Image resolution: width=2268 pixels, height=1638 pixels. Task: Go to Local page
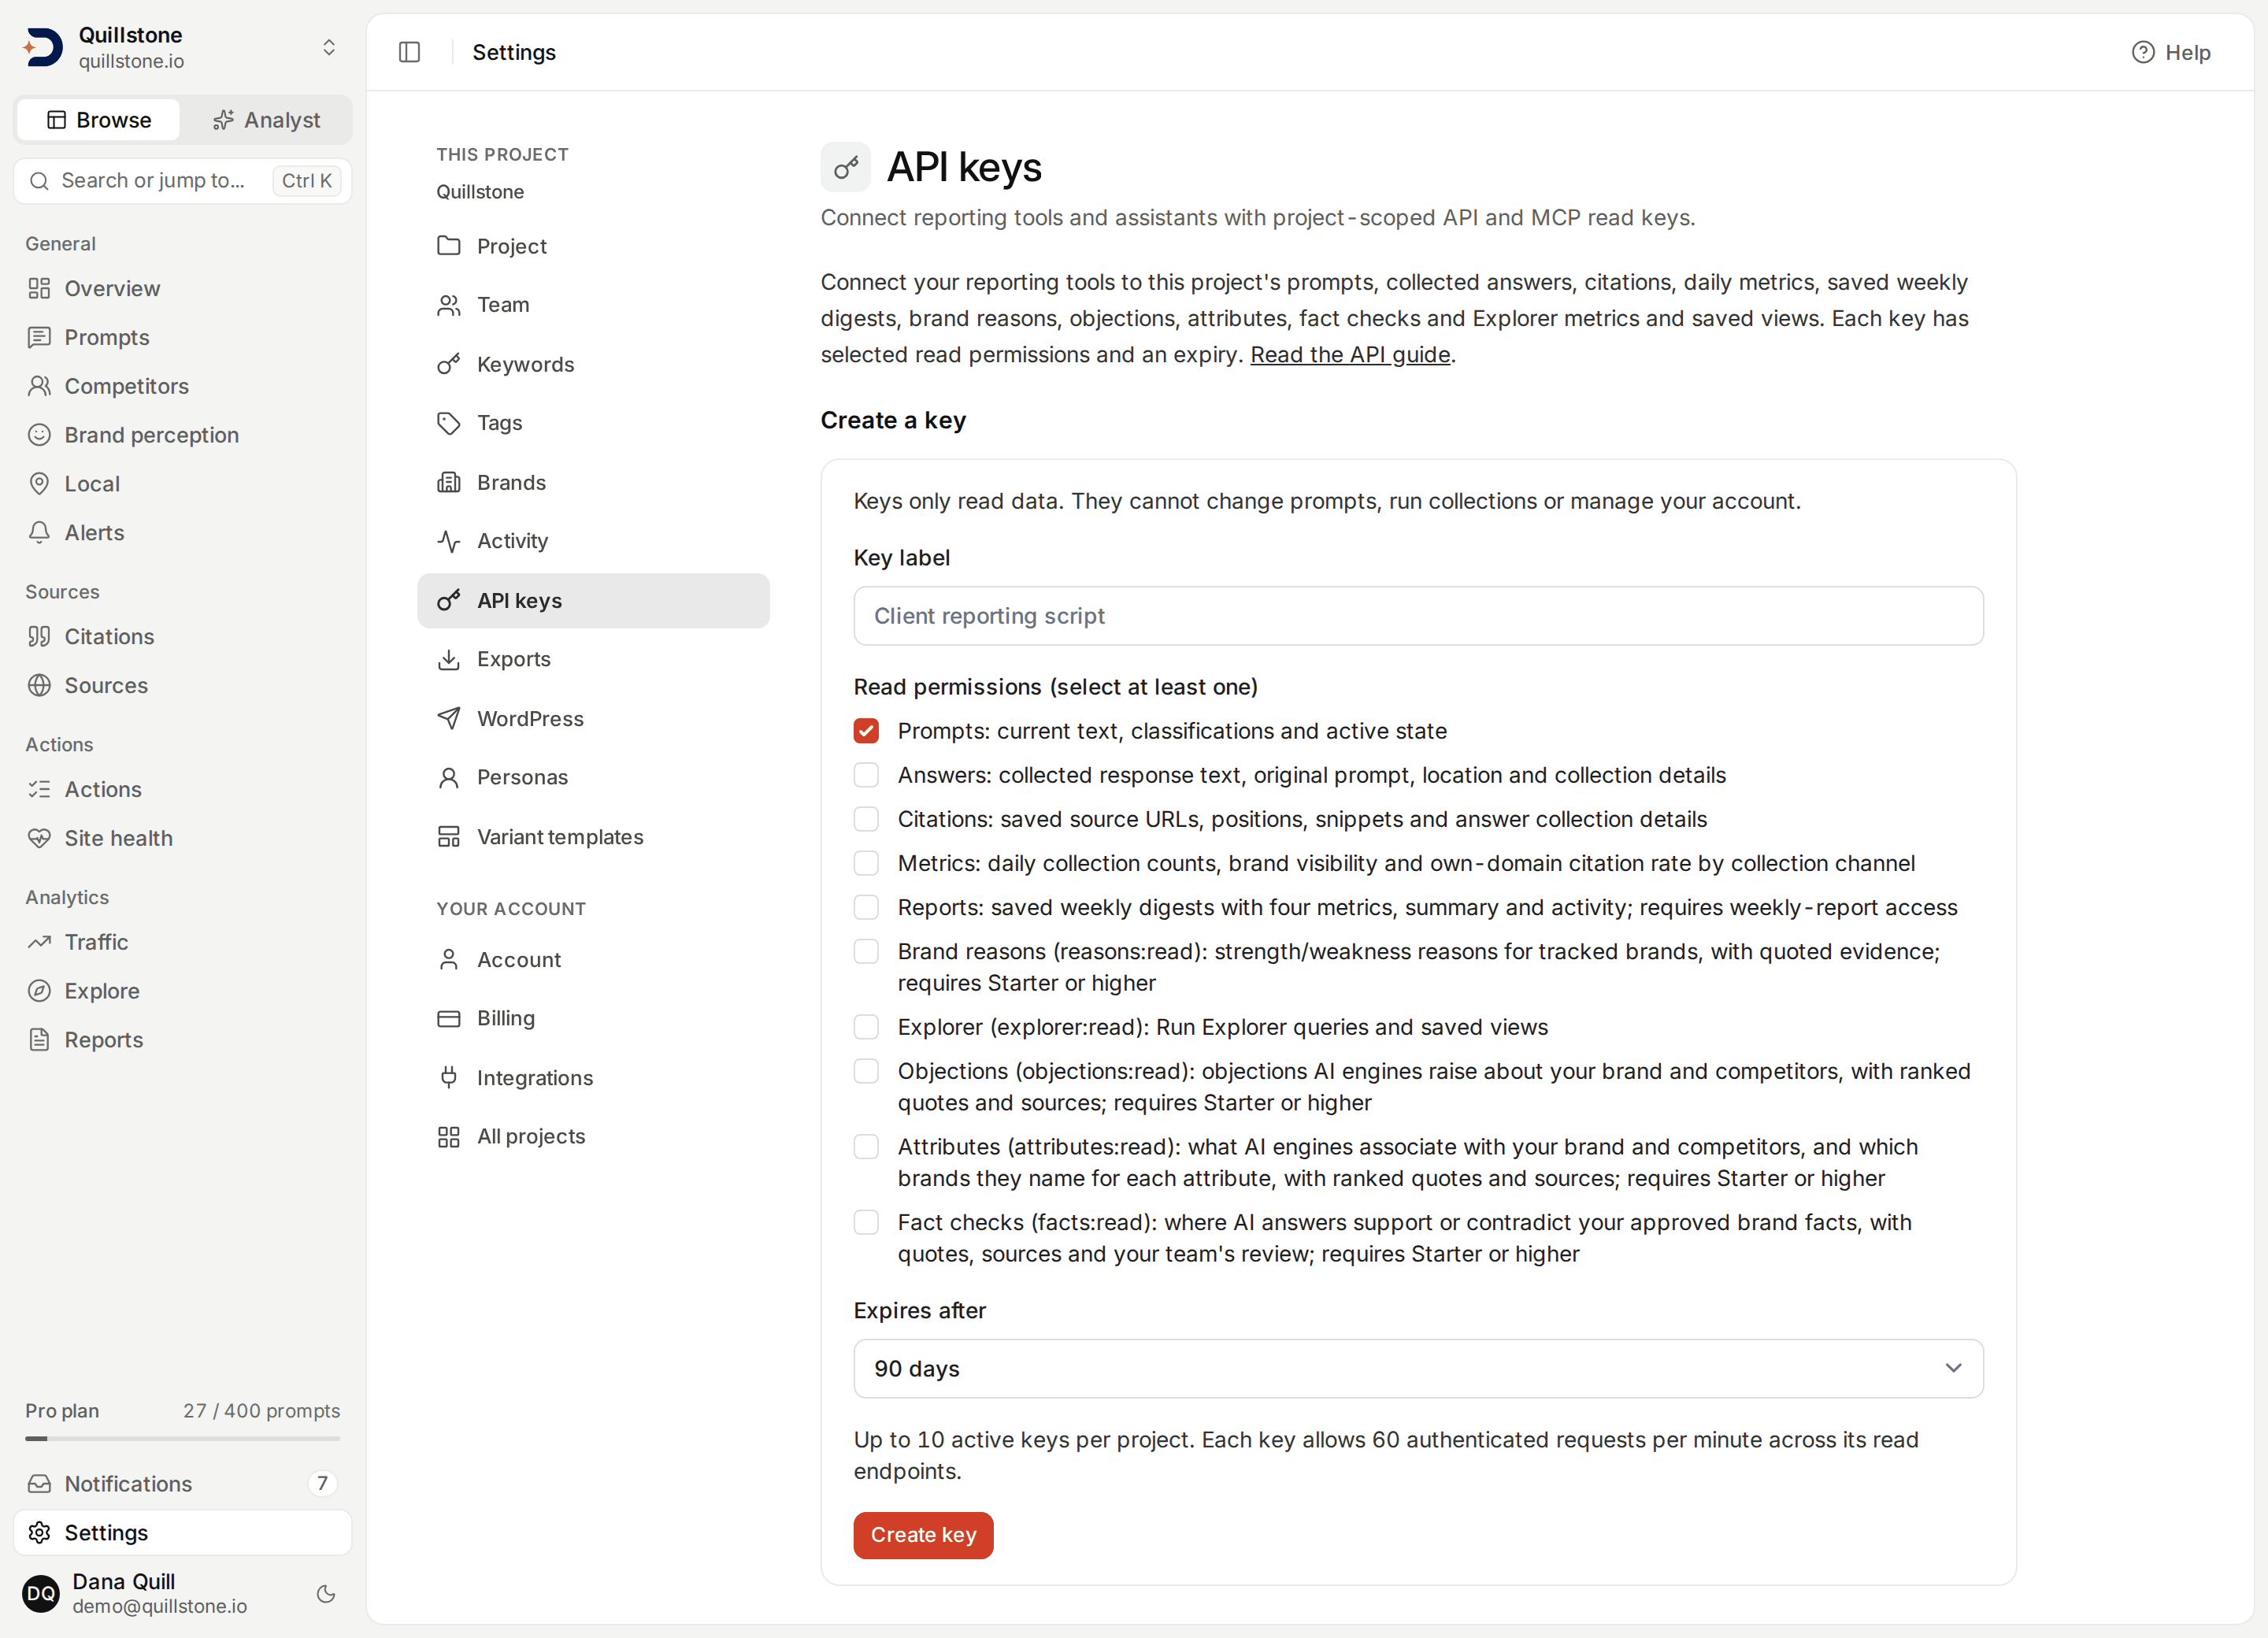tap(183, 484)
